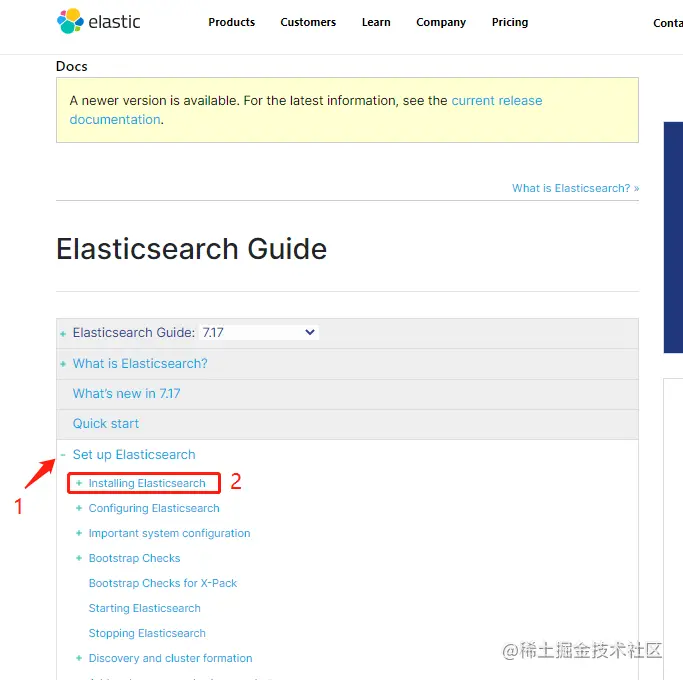The height and width of the screenshot is (680, 683).
Task: Expand the Elasticsearch Guide plus icon
Action: click(x=63, y=334)
